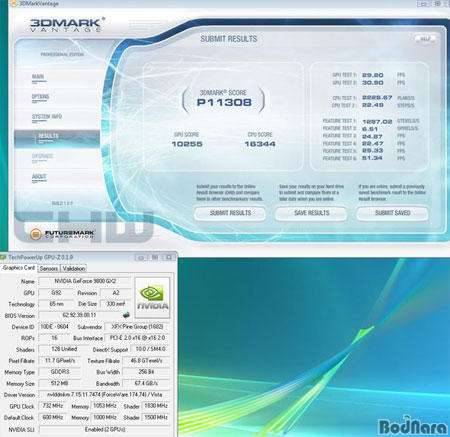Click the Professional Edition label
This screenshot has width=450, height=437.
62,54
